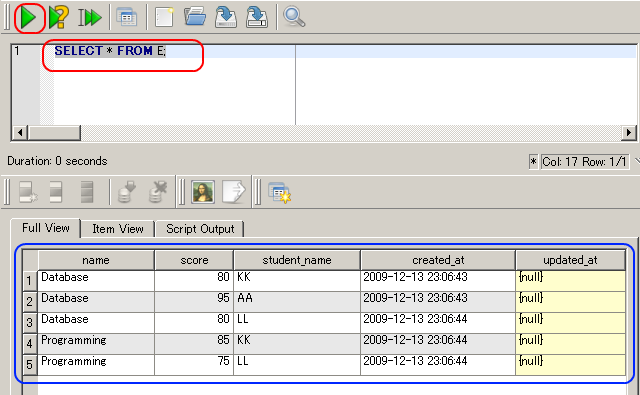Click the editor's horizontal scrollbar thumb
Viewport: 640px width, 395px height.
pyautogui.click(x=54, y=133)
